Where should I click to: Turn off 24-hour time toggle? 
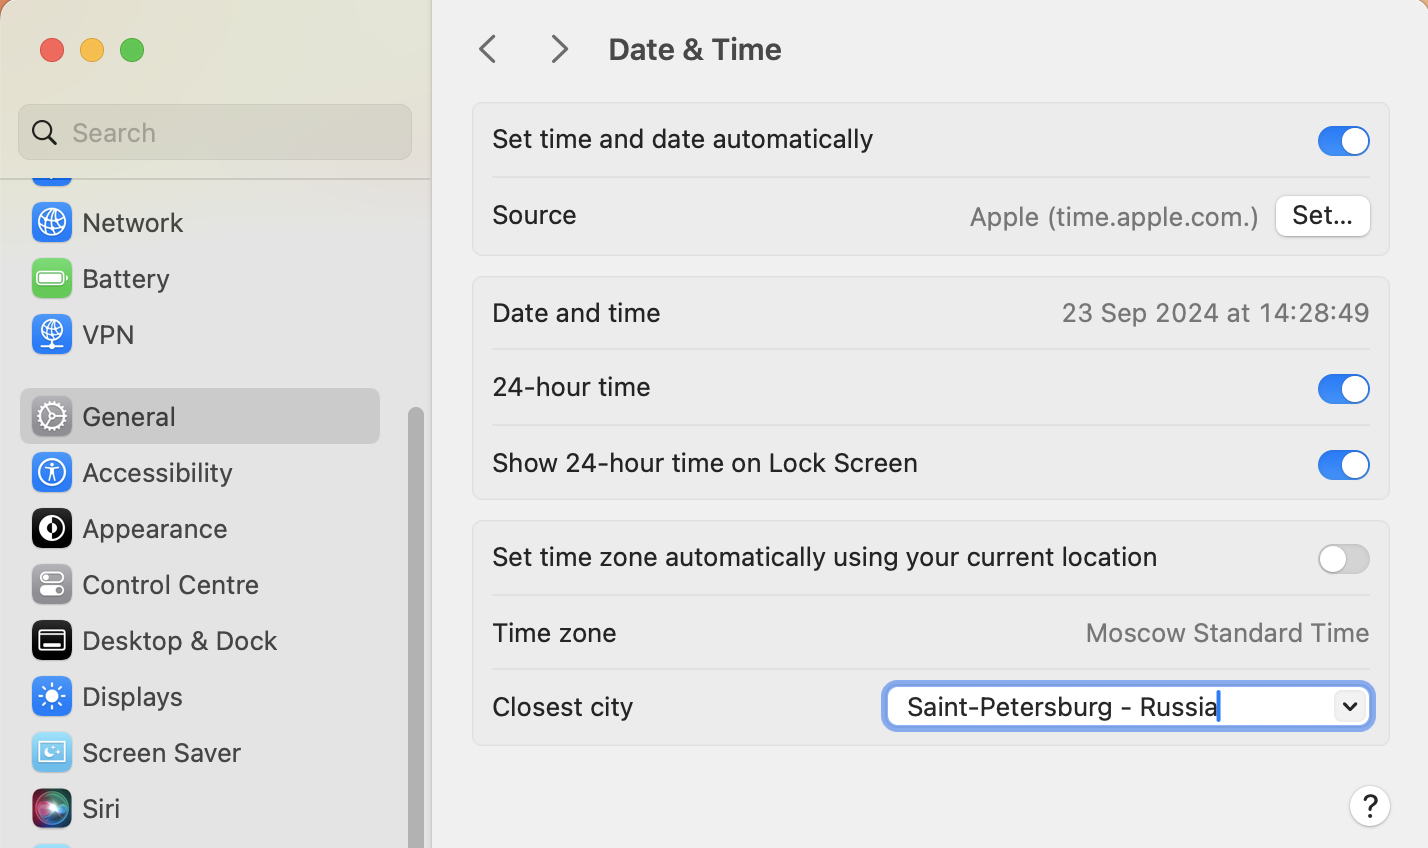(x=1342, y=389)
